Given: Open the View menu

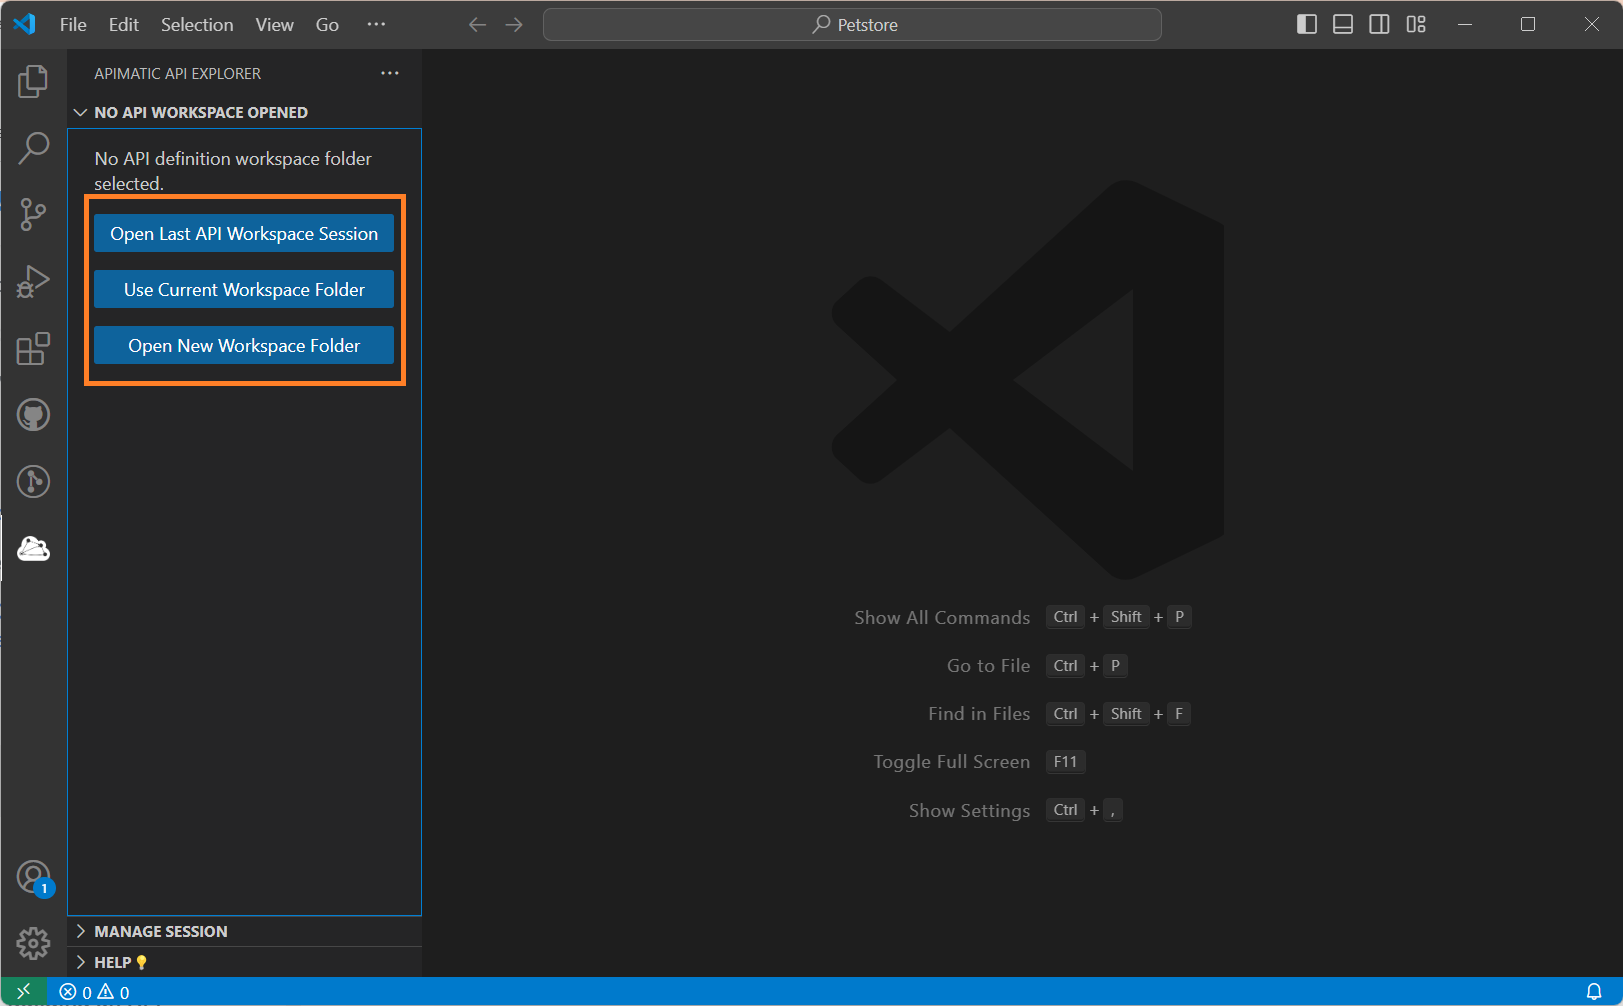Looking at the screenshot, I should (274, 24).
